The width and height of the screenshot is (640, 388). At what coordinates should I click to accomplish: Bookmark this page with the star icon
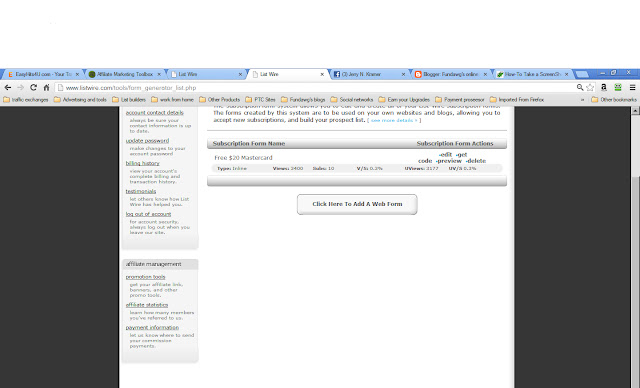590,87
